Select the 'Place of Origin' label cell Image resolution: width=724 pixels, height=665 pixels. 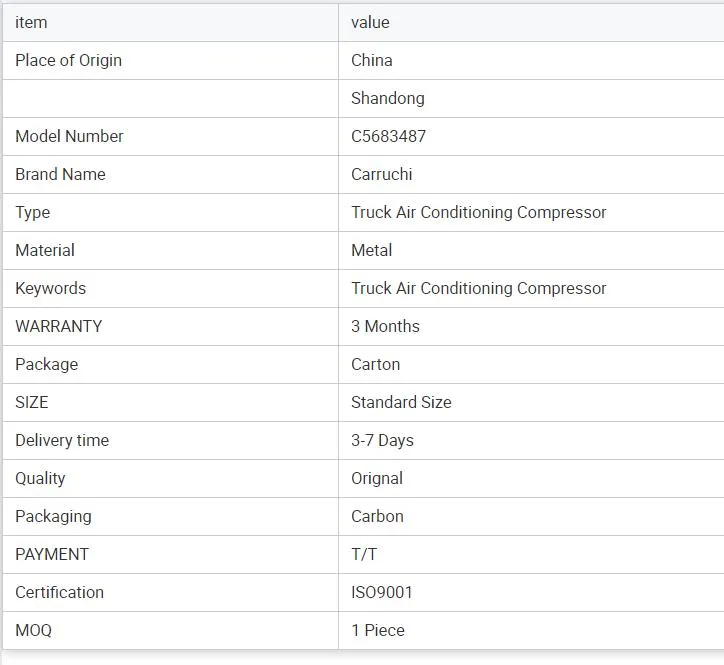pyautogui.click(x=68, y=60)
